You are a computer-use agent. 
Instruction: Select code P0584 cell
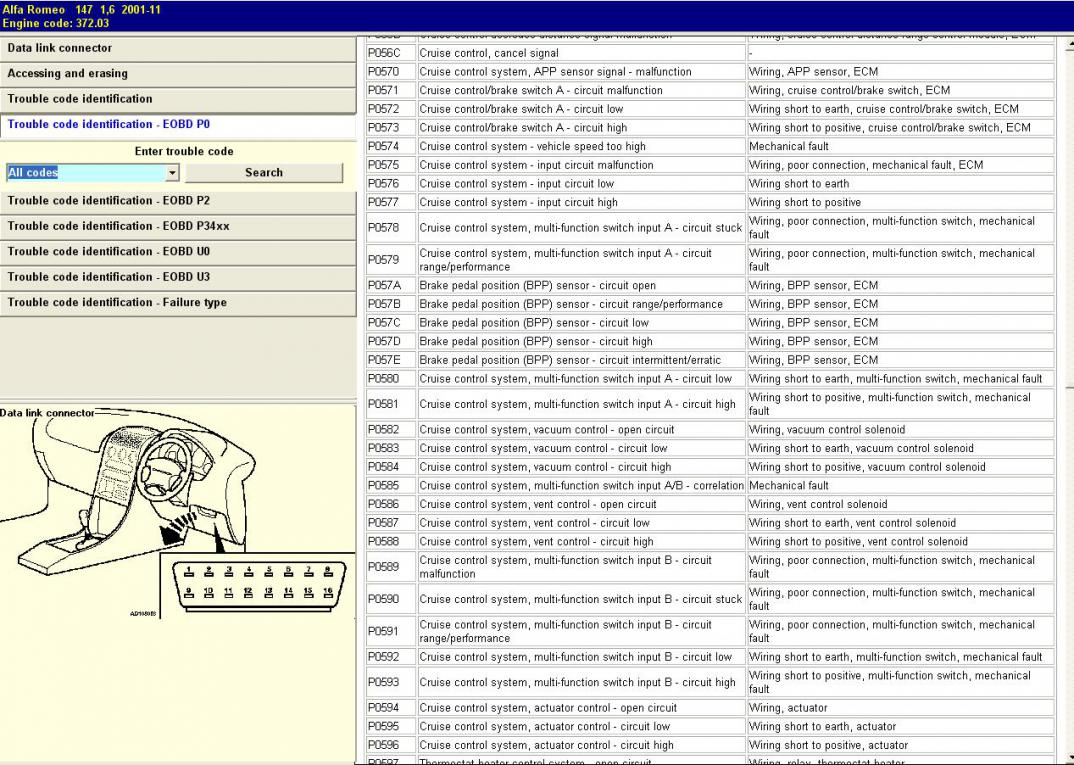tap(391, 467)
